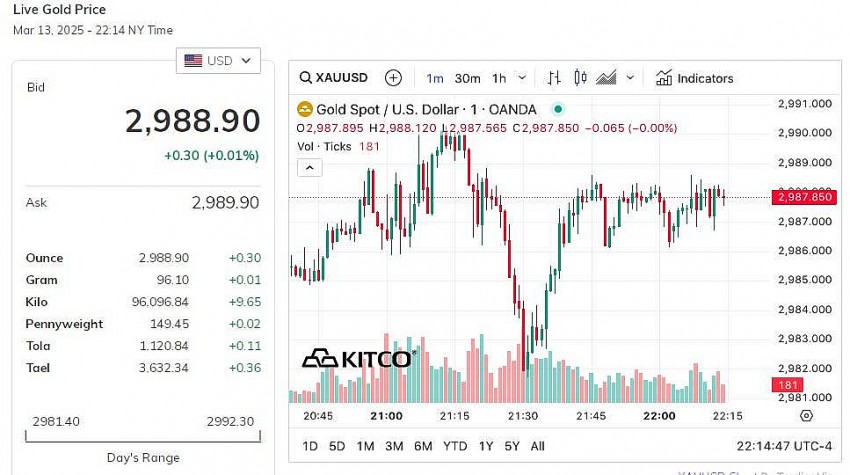850x475 pixels.
Task: Open the USD currency dropdown
Action: click(218, 61)
